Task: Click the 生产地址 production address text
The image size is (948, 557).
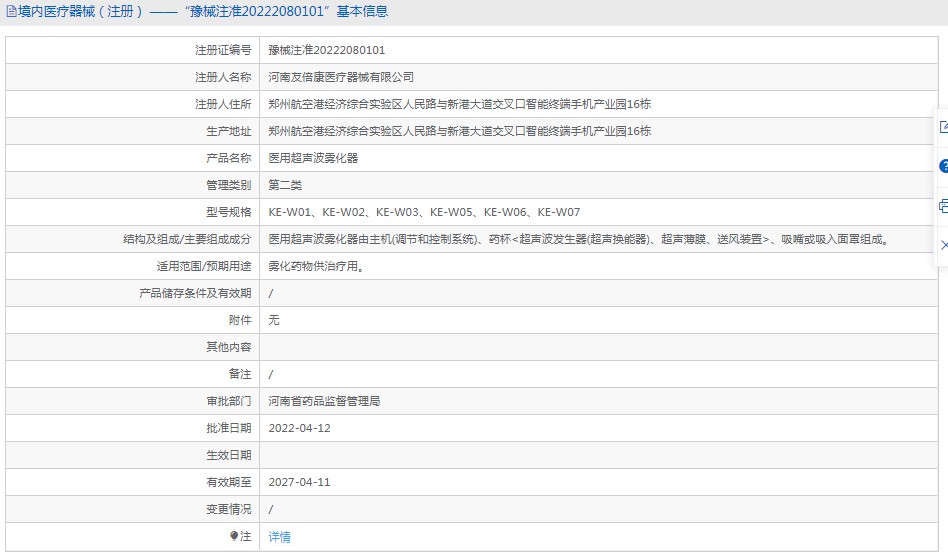Action: [460, 131]
